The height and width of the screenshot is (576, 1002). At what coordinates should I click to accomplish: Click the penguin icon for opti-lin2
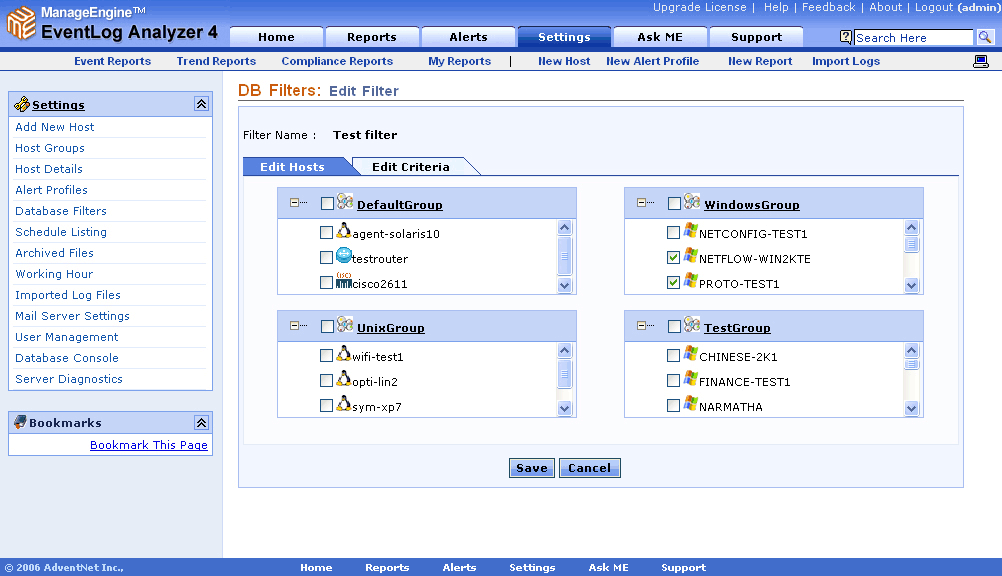[344, 378]
